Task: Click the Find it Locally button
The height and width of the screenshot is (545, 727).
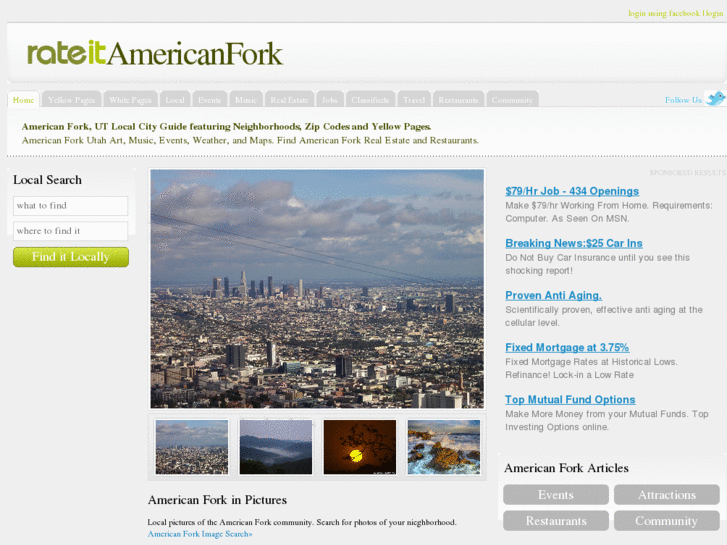Action: [71, 257]
